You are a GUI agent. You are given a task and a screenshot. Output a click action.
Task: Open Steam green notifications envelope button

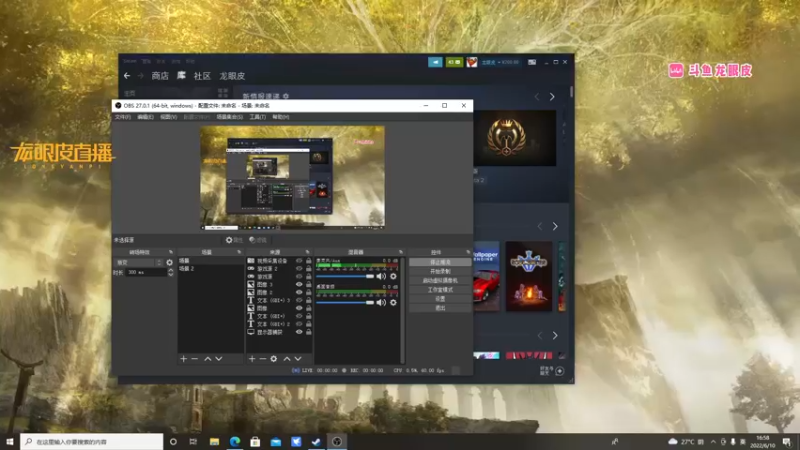(454, 62)
